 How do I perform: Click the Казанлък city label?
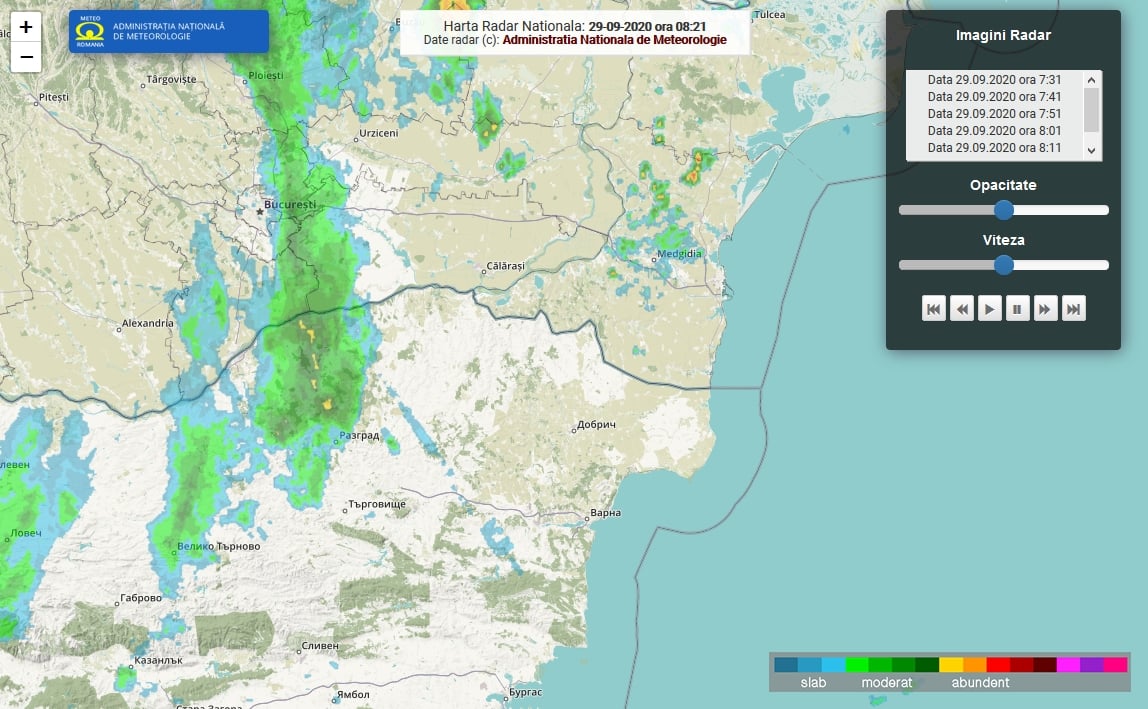[159, 661]
